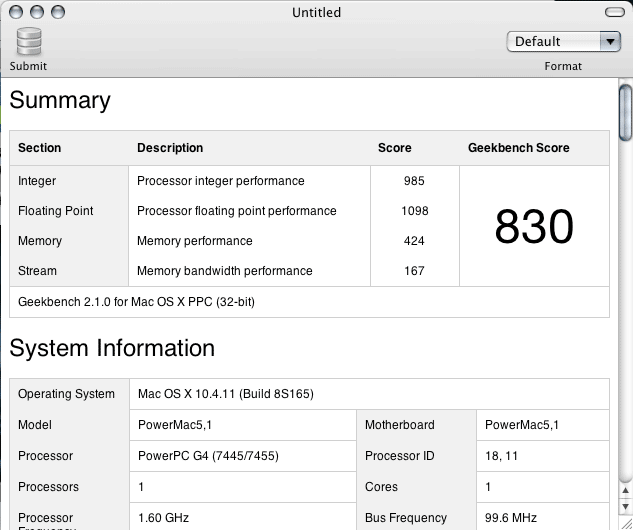Viewport: 633px width, 530px height.
Task: Click the blue arrow on Format dropdown
Action: click(610, 41)
